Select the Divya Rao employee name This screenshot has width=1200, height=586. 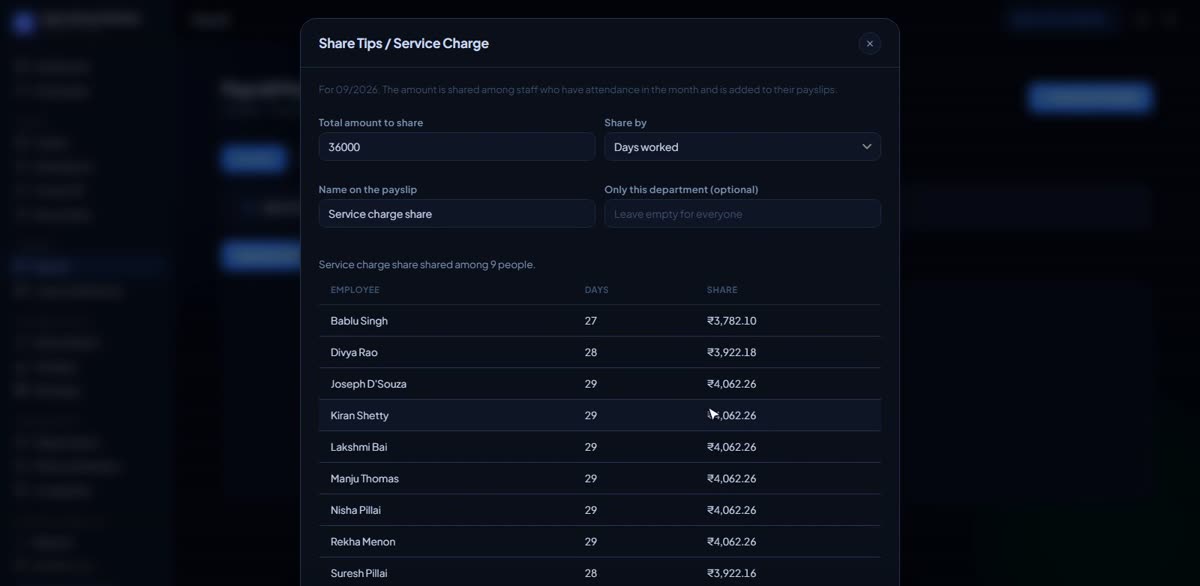point(354,353)
